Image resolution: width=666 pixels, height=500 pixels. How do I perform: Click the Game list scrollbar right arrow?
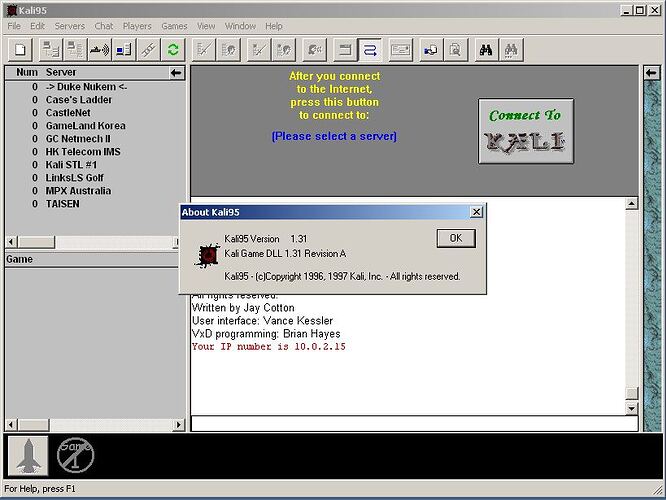coord(178,424)
